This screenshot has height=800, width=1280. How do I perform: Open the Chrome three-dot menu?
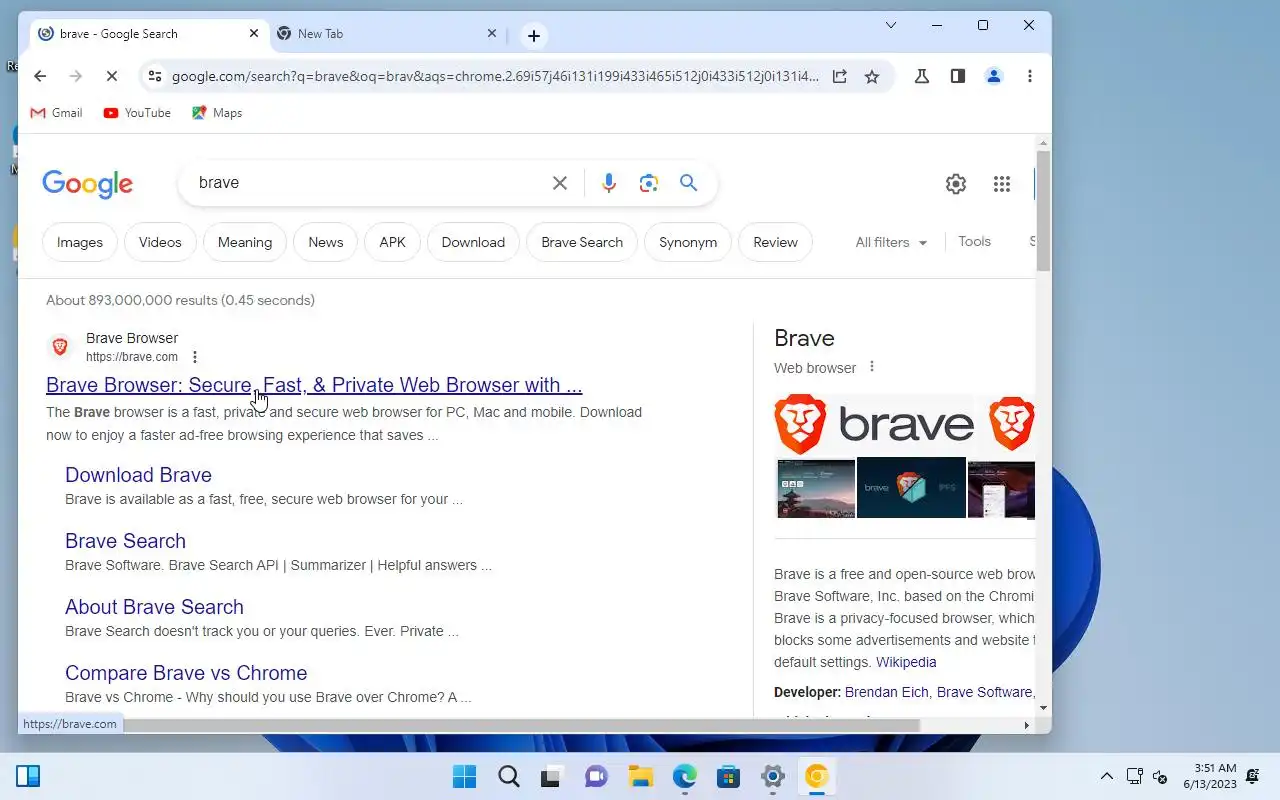1030,76
